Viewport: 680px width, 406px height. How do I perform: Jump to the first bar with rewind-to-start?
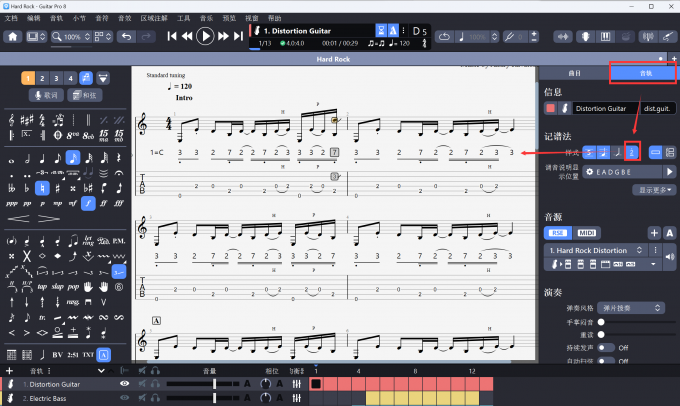tap(172, 37)
